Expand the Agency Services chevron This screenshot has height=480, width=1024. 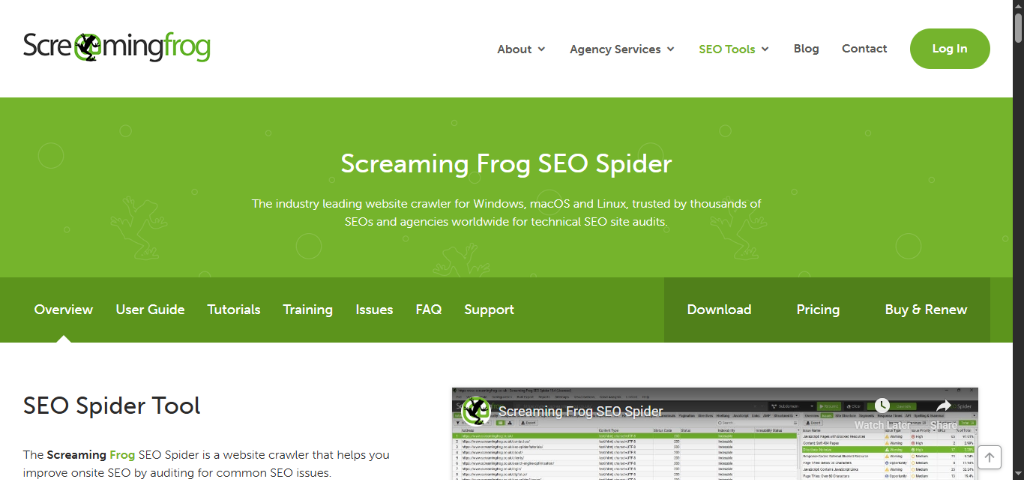(x=671, y=49)
